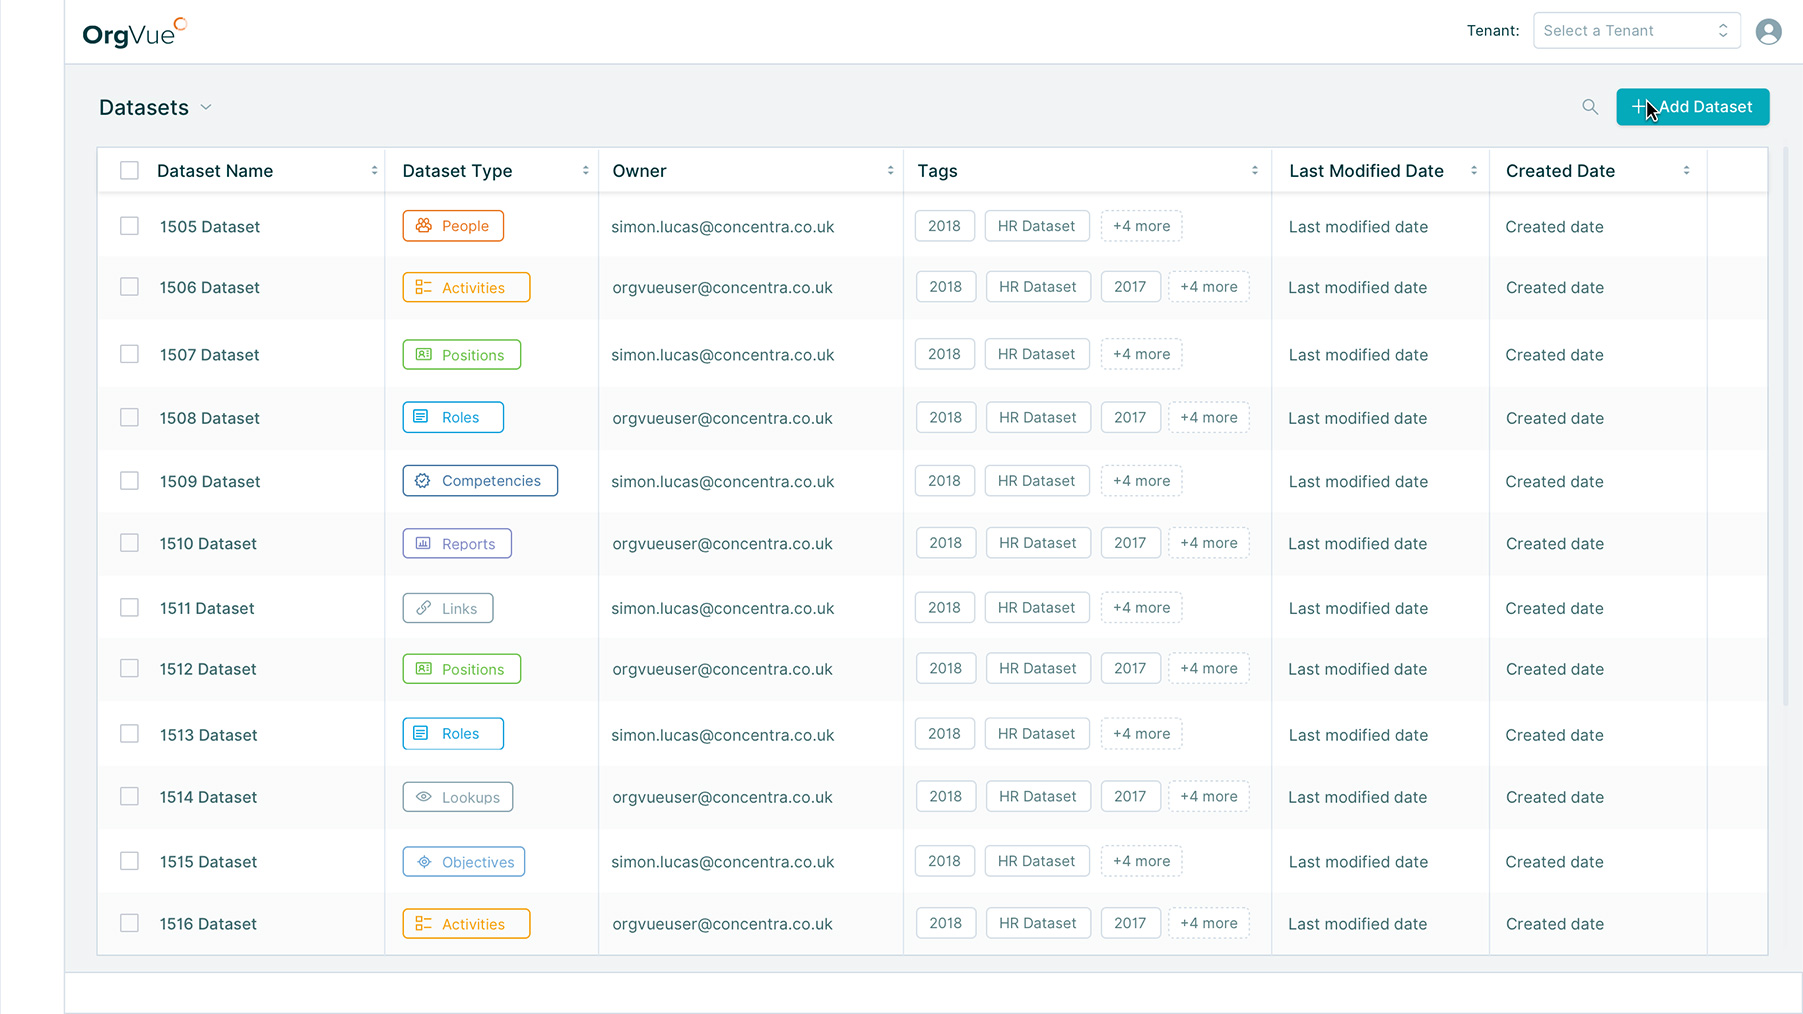Click the vertical scrollbar beside the table
Viewport: 1803px width, 1014px height.
tap(1785, 427)
